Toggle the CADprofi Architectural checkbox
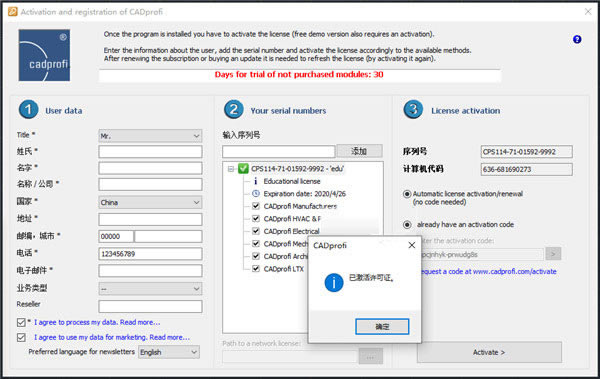600x379 pixels. pyautogui.click(x=256, y=256)
